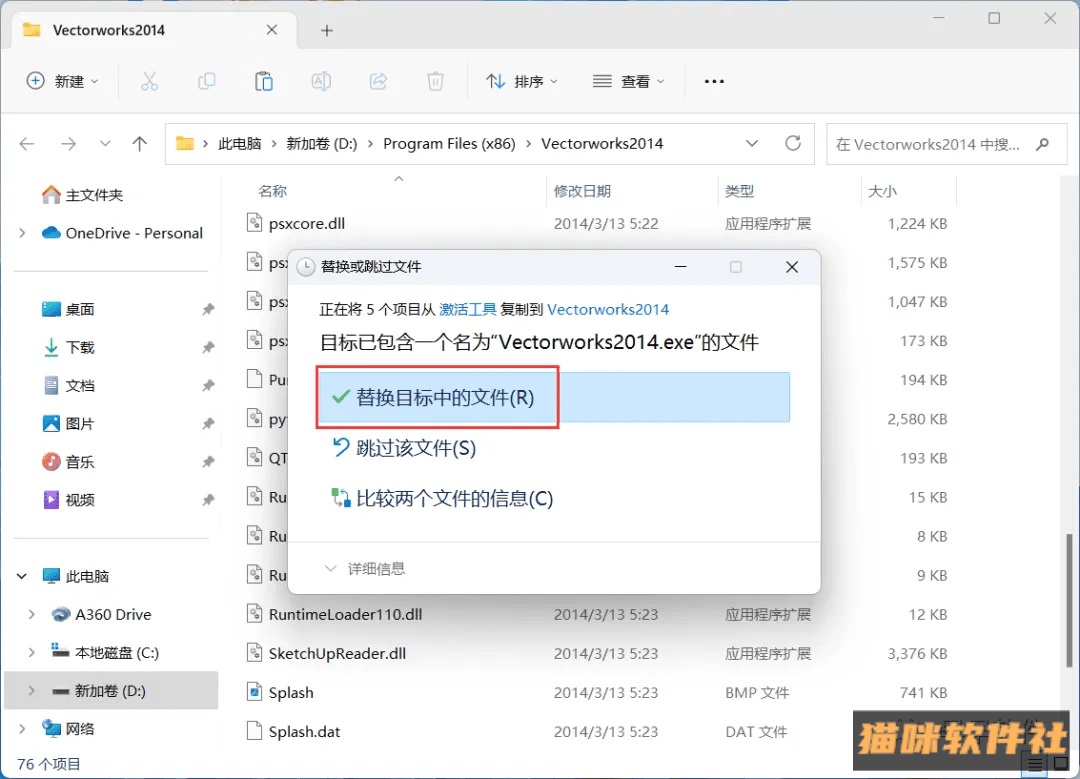Open the 查看 view dropdown
The height and width of the screenshot is (779, 1080).
click(x=629, y=81)
